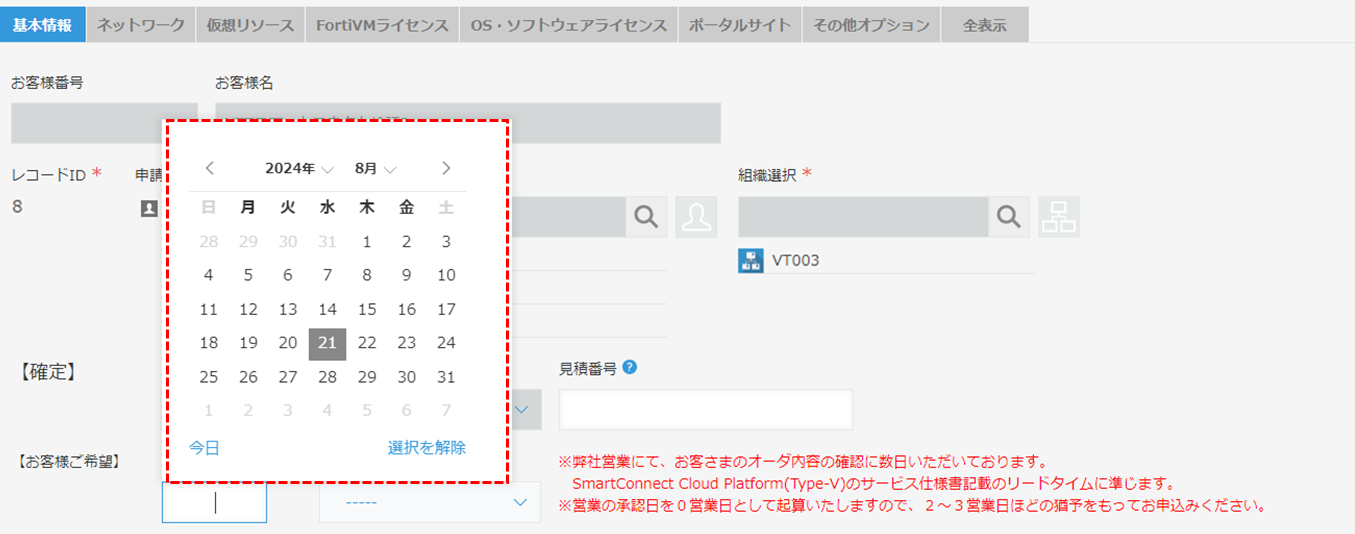
Task: Click the date input field with cursor
Action: pos(214,502)
